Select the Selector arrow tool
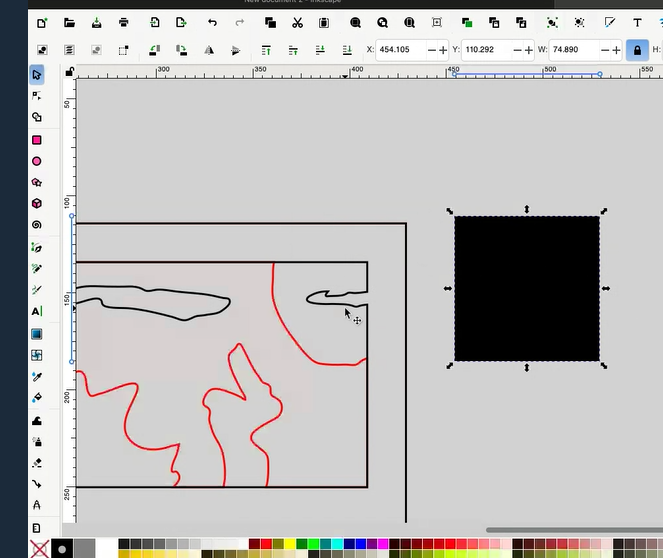This screenshot has width=663, height=558. point(37,75)
